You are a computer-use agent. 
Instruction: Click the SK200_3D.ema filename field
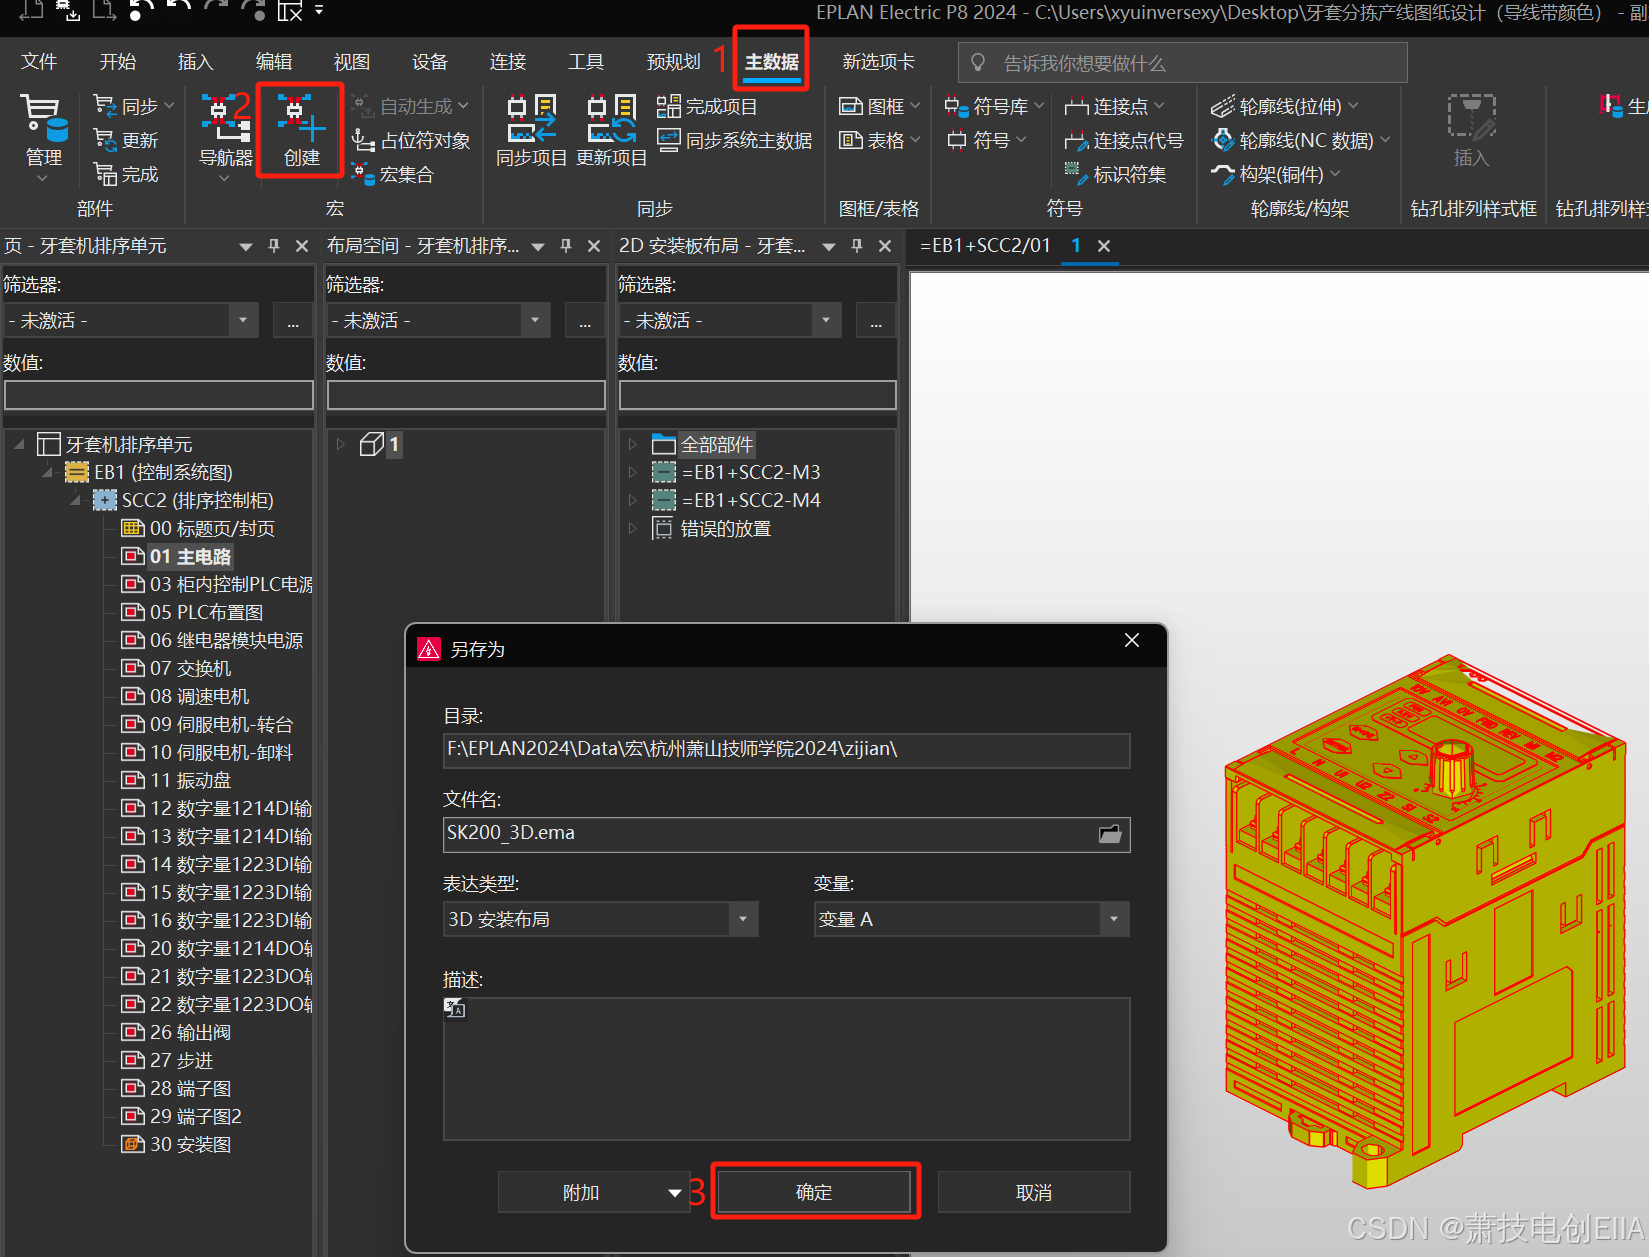point(770,834)
